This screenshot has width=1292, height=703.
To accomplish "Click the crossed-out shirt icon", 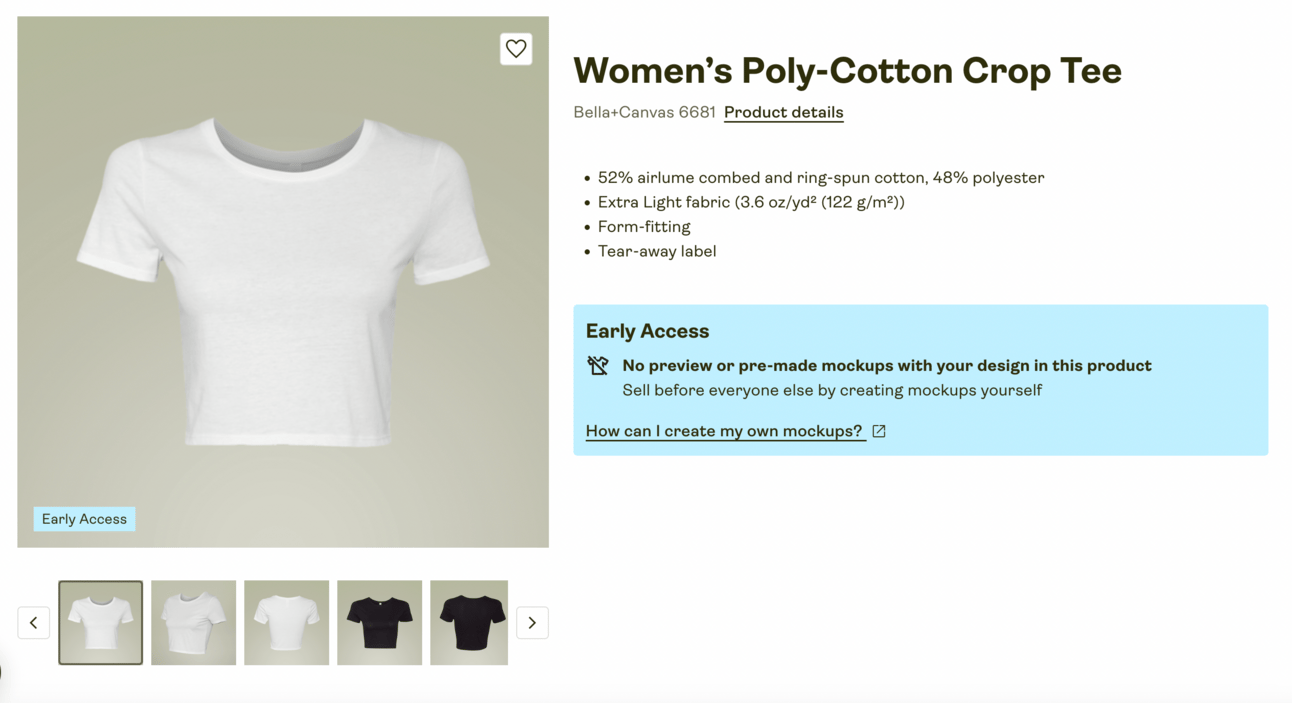I will [598, 366].
